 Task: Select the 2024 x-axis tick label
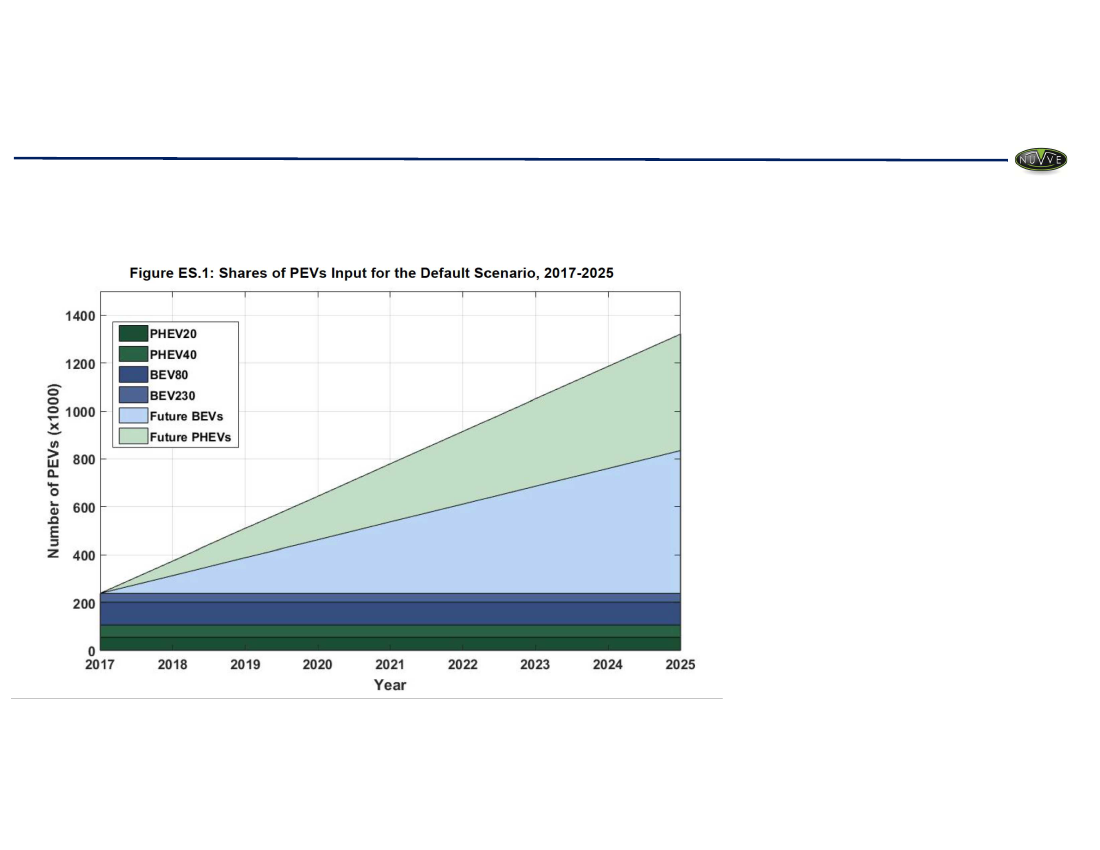coord(608,664)
